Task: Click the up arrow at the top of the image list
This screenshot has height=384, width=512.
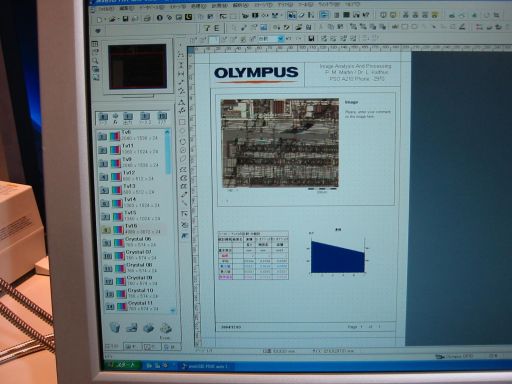Action: click(167, 132)
